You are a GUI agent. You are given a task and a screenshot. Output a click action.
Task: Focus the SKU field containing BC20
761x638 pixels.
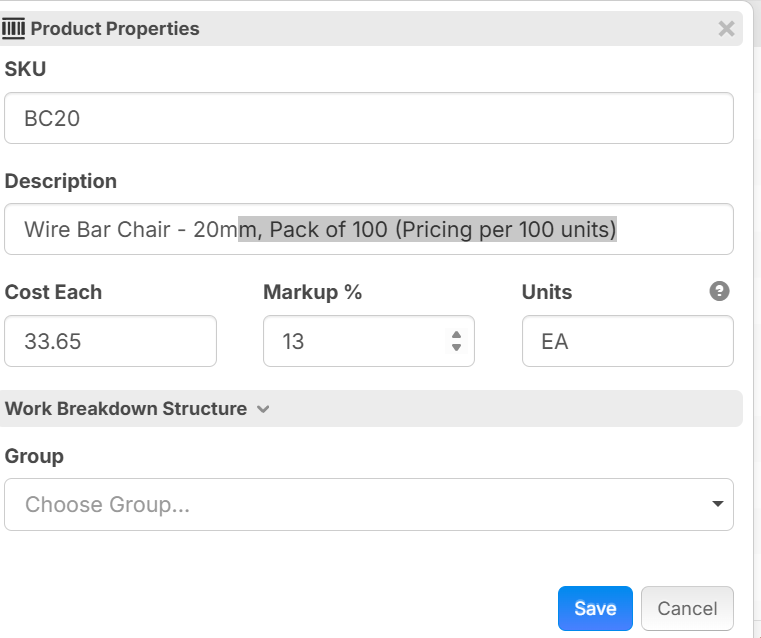[369, 118]
